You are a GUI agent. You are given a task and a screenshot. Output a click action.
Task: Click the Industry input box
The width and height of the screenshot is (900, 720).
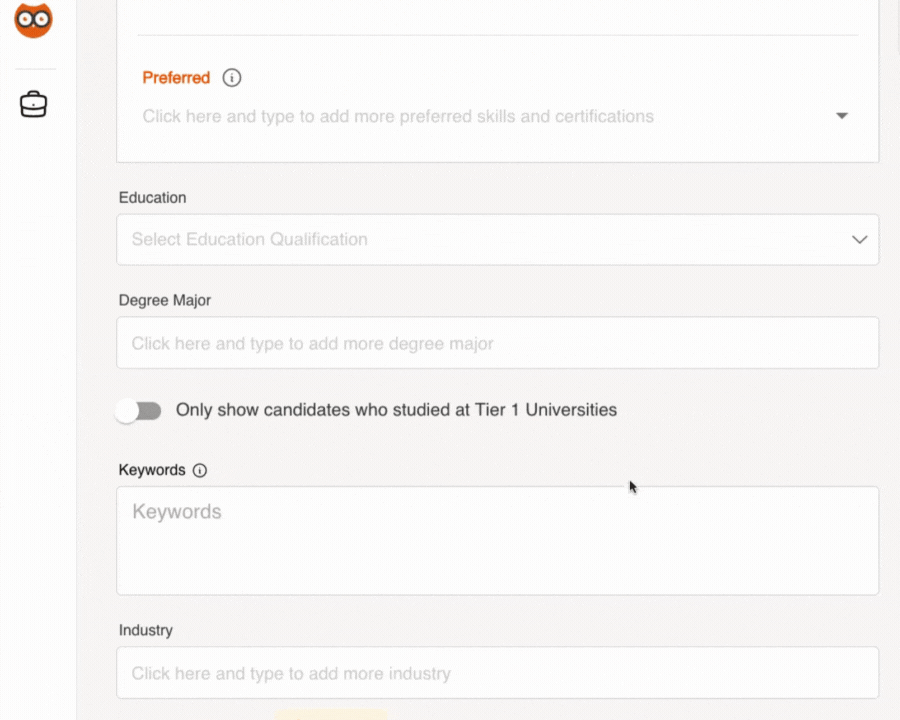(497, 673)
